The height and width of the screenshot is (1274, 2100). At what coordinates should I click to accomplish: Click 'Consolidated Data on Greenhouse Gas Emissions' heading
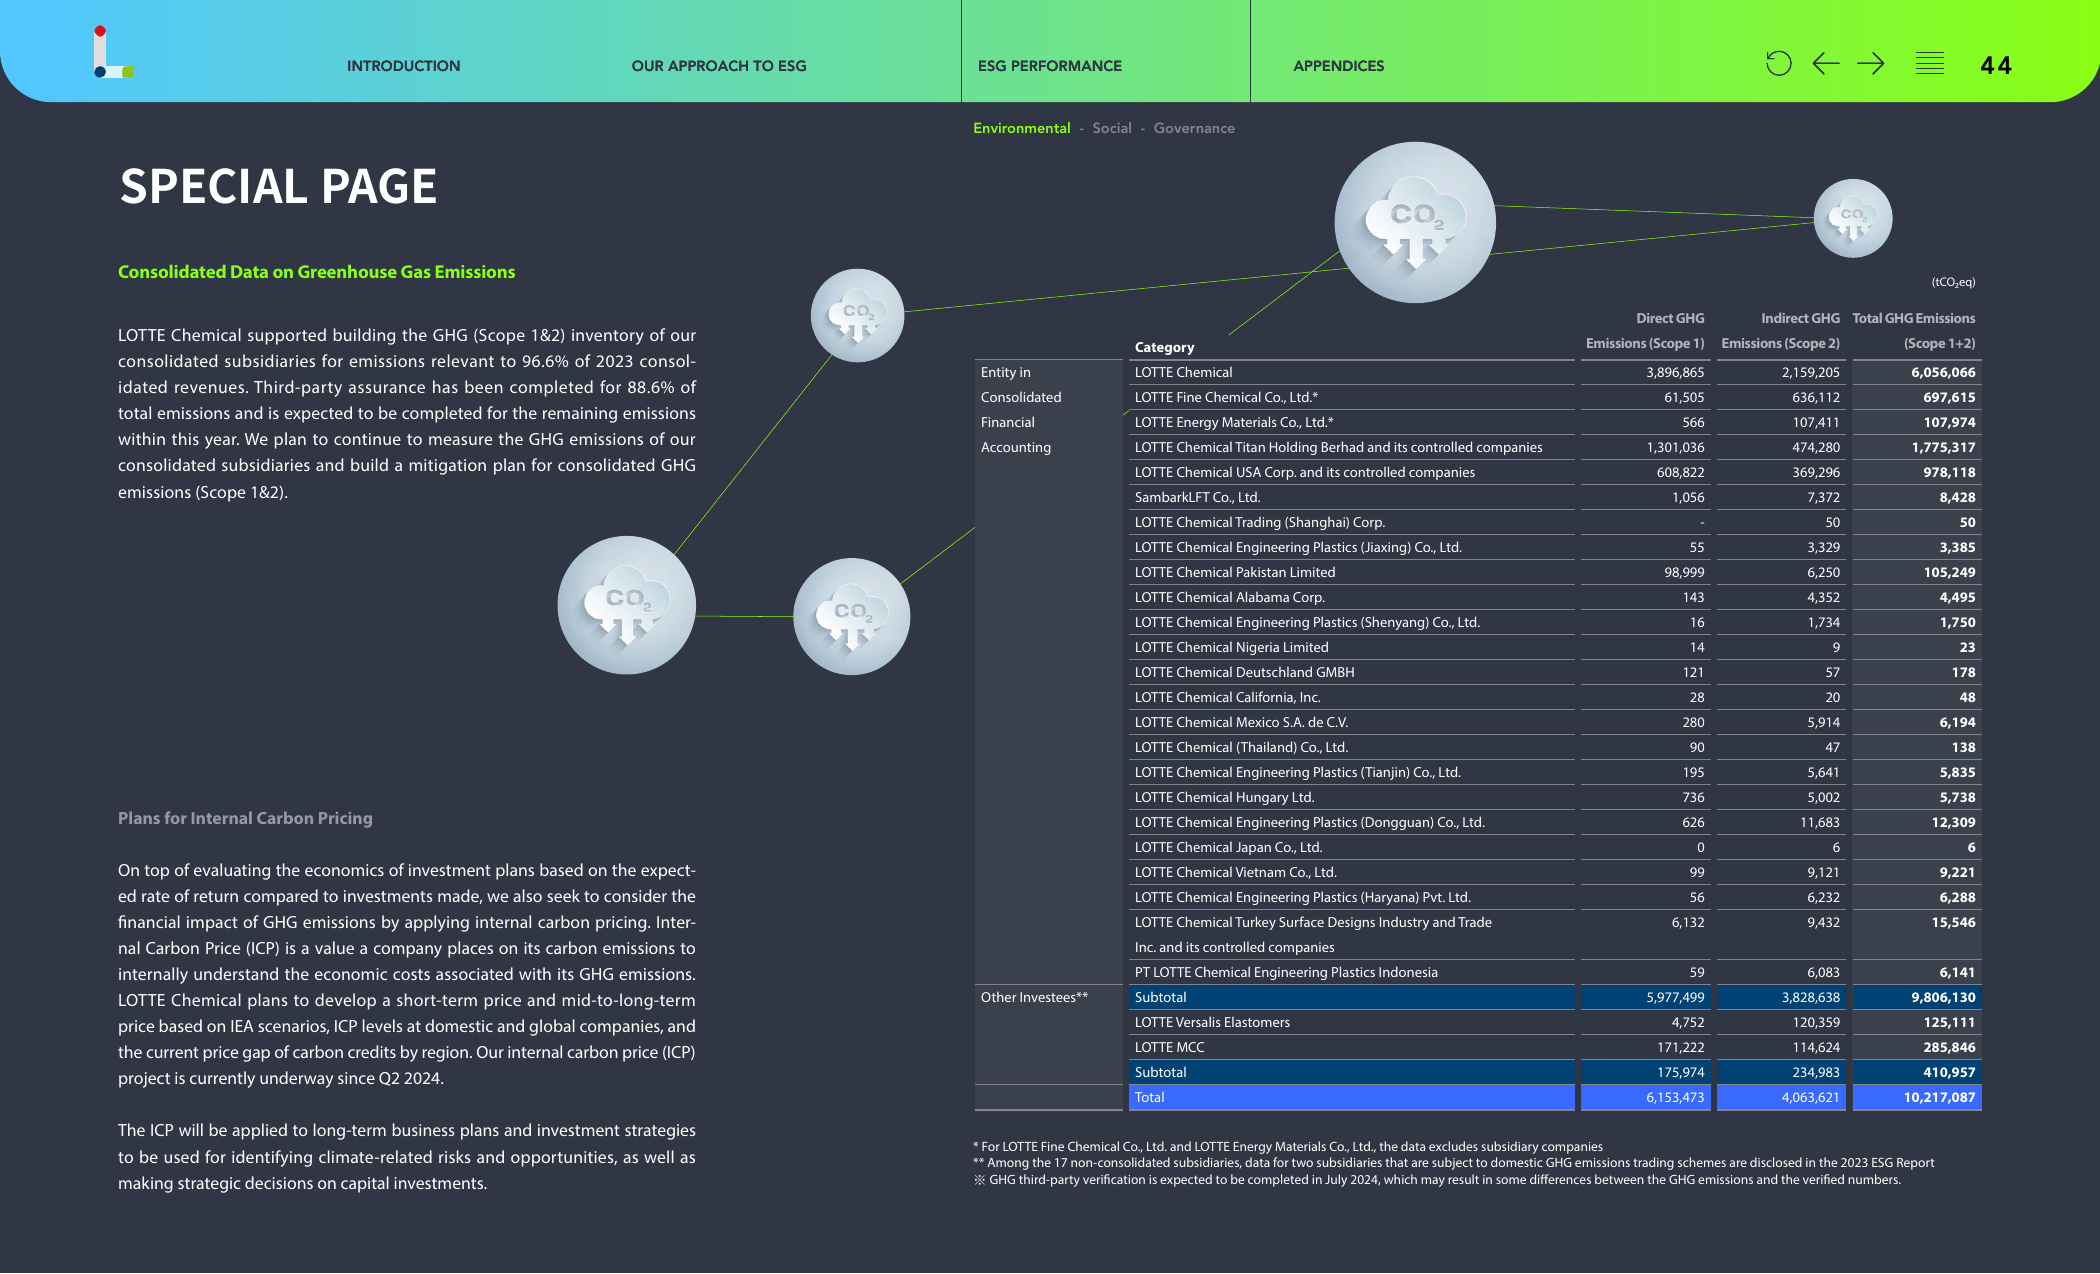click(x=316, y=272)
